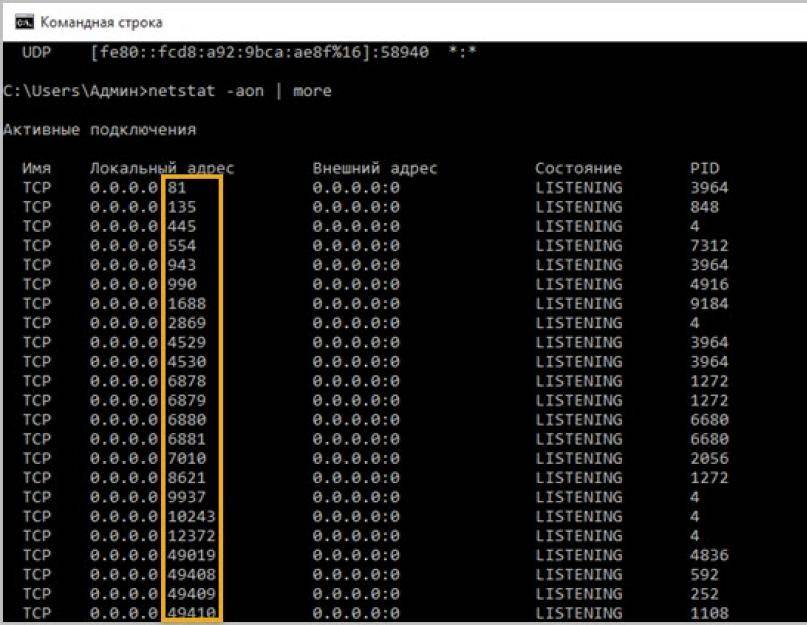Select port 6880 in local address column

(186, 420)
